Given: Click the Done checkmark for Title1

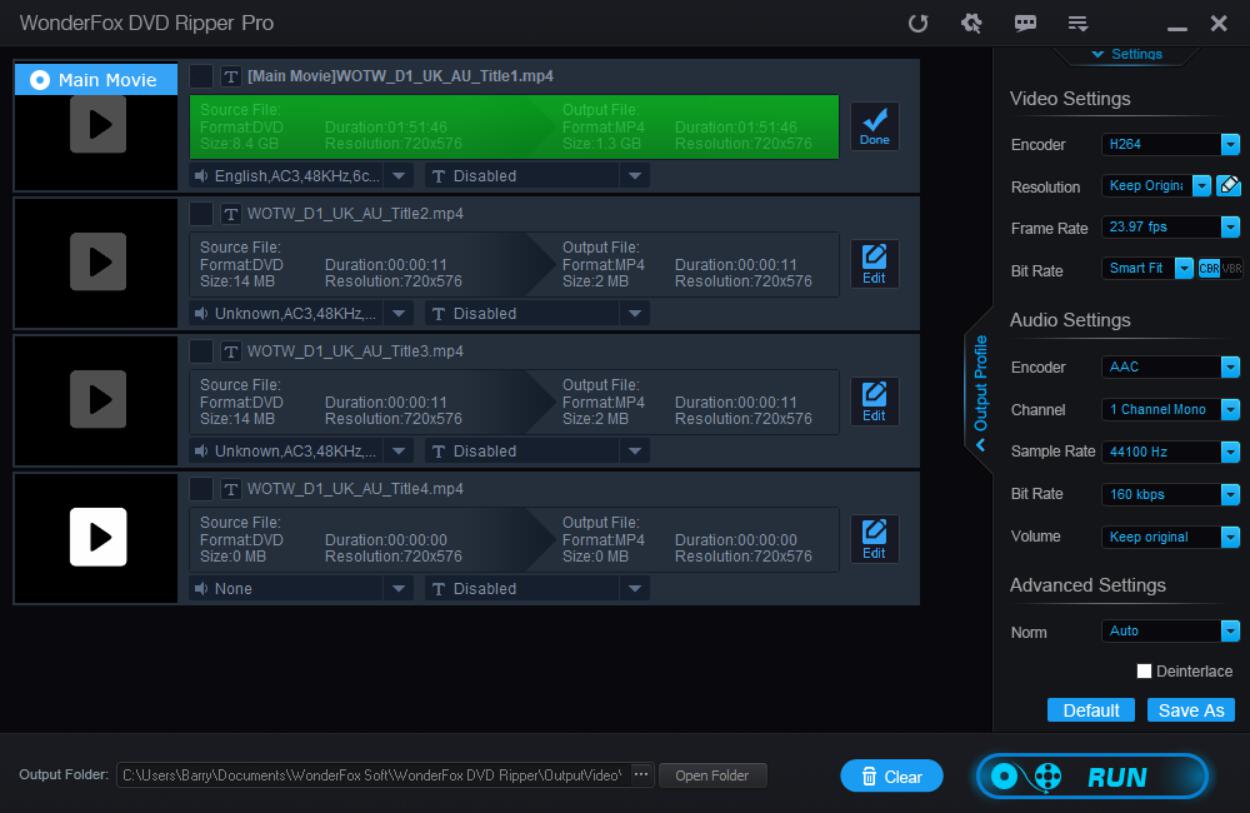Looking at the screenshot, I should [x=874, y=127].
